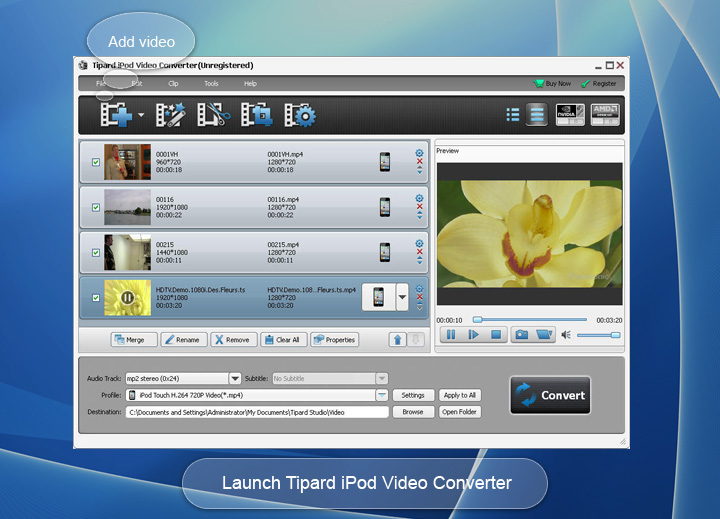Viewport: 720px width, 519px height.
Task: Open settings gear for 00116 row
Action: pos(419,198)
